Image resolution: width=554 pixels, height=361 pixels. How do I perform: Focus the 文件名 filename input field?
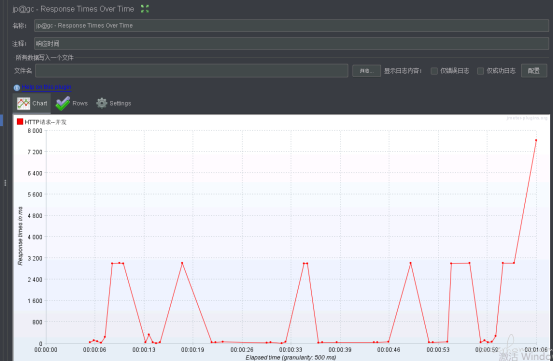(191, 71)
